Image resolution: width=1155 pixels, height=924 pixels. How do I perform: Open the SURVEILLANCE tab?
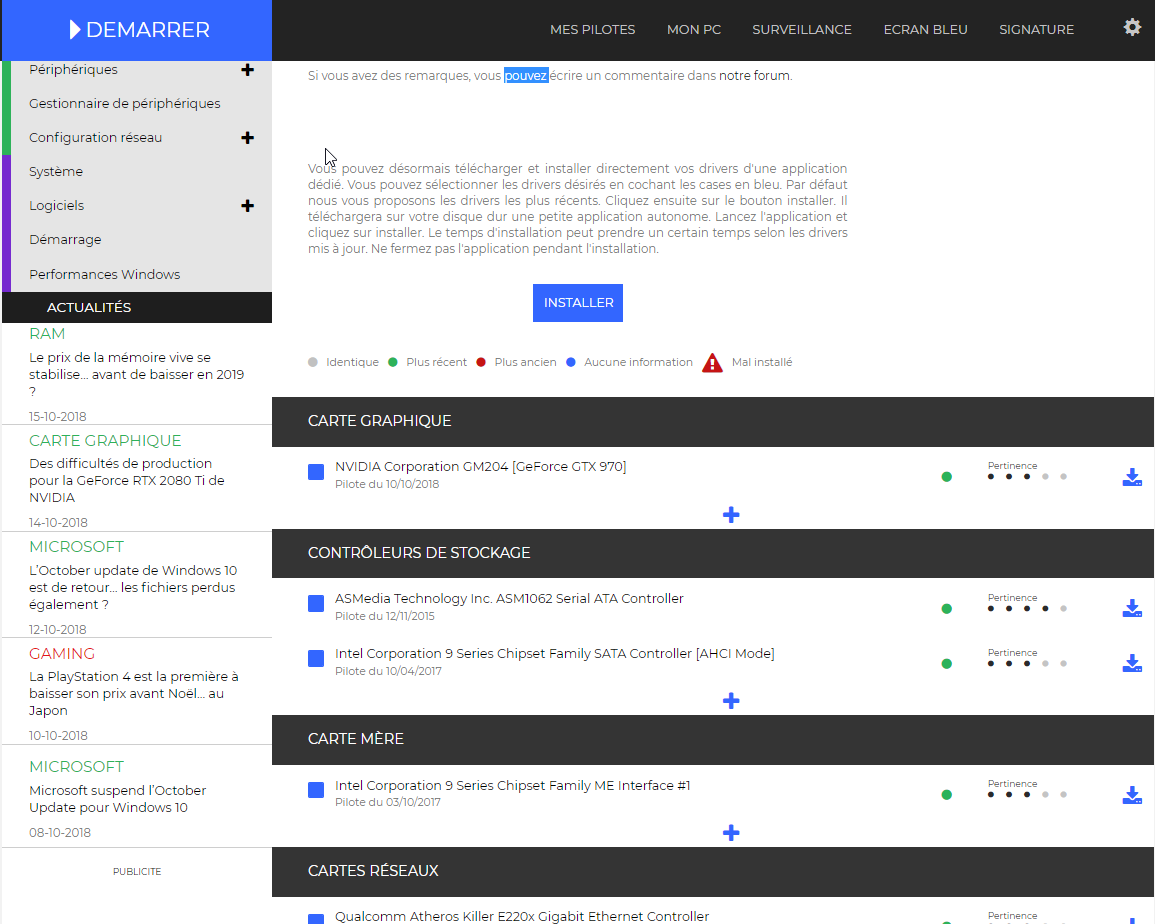point(801,29)
